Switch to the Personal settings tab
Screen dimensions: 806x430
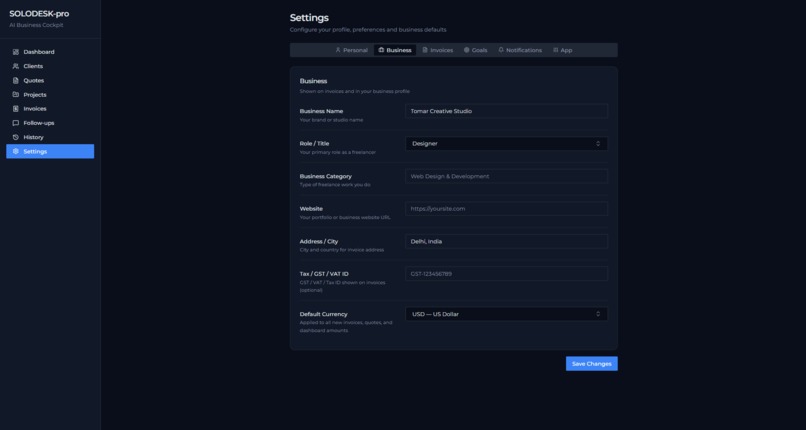click(x=351, y=50)
